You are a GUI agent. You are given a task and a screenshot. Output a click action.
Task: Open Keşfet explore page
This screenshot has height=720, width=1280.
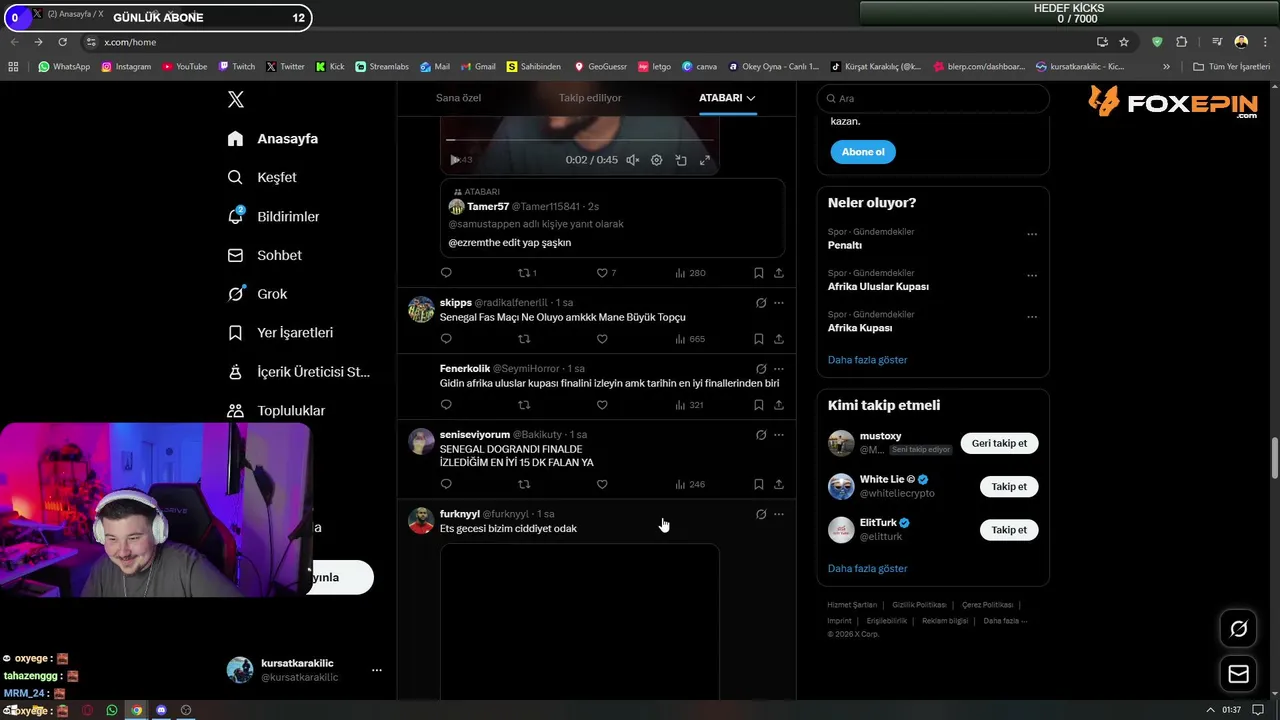pos(262,177)
